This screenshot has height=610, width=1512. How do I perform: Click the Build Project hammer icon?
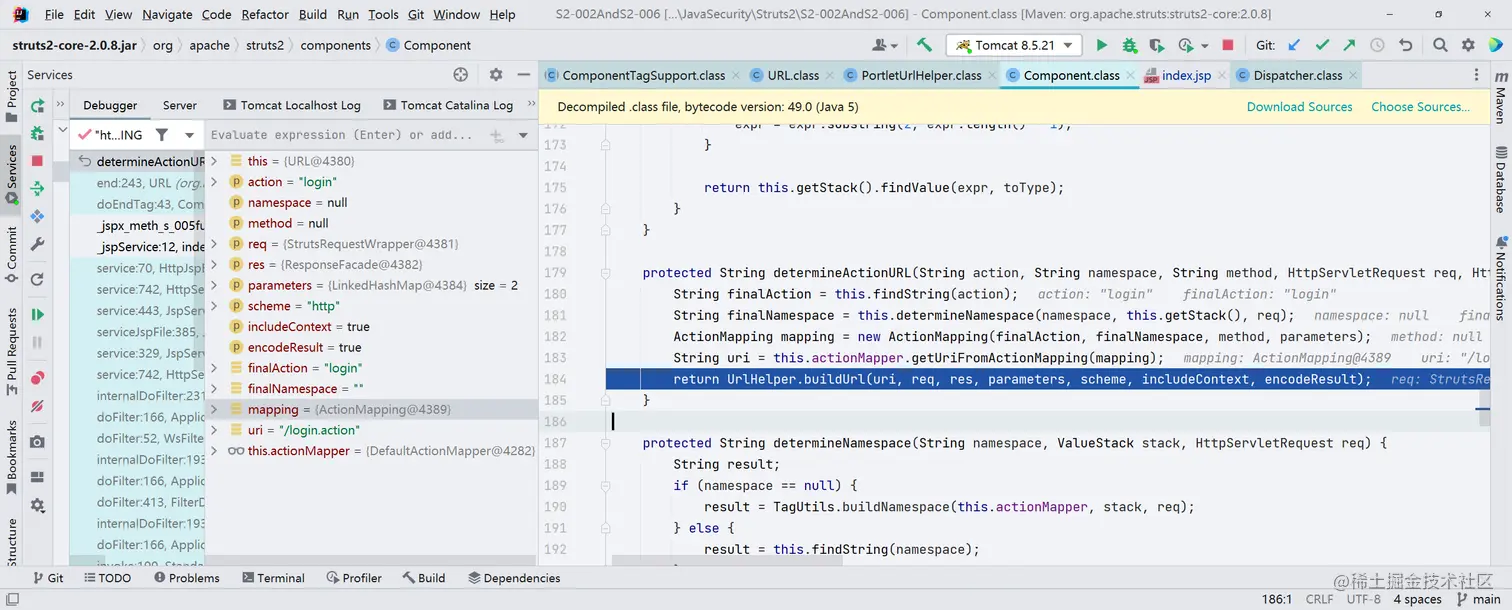point(924,45)
